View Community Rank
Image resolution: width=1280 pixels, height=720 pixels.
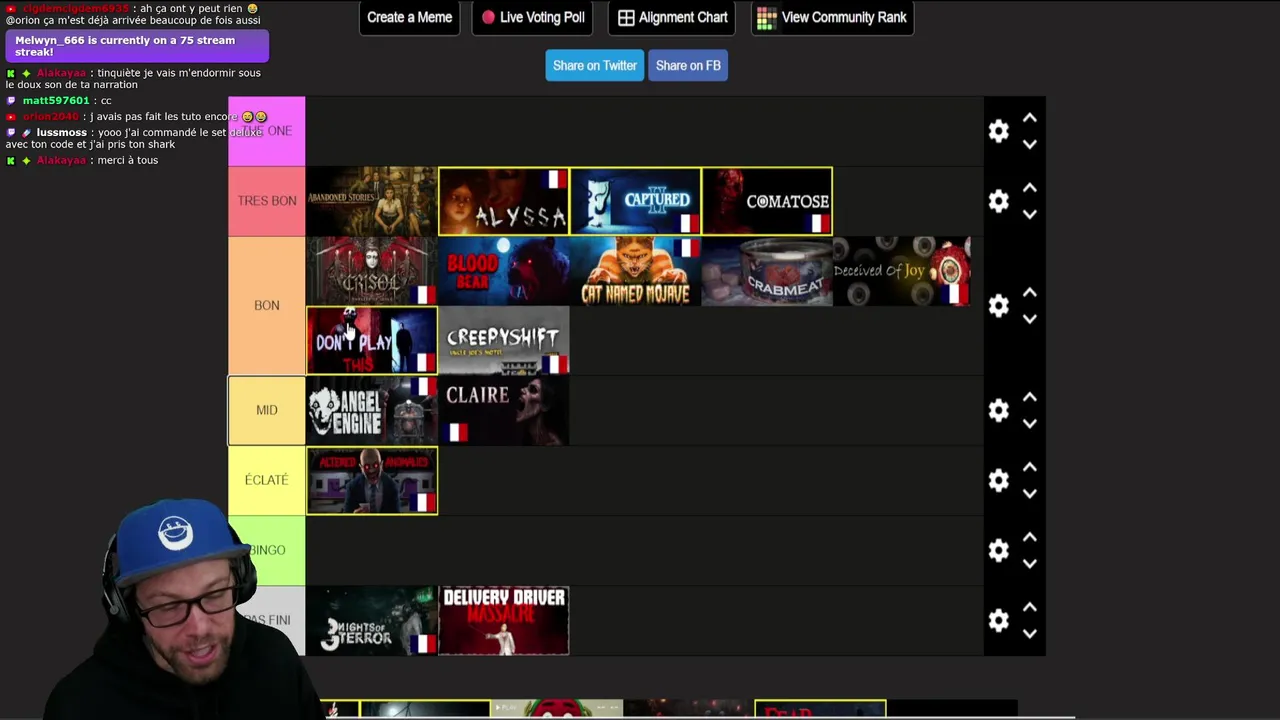pyautogui.click(x=832, y=17)
